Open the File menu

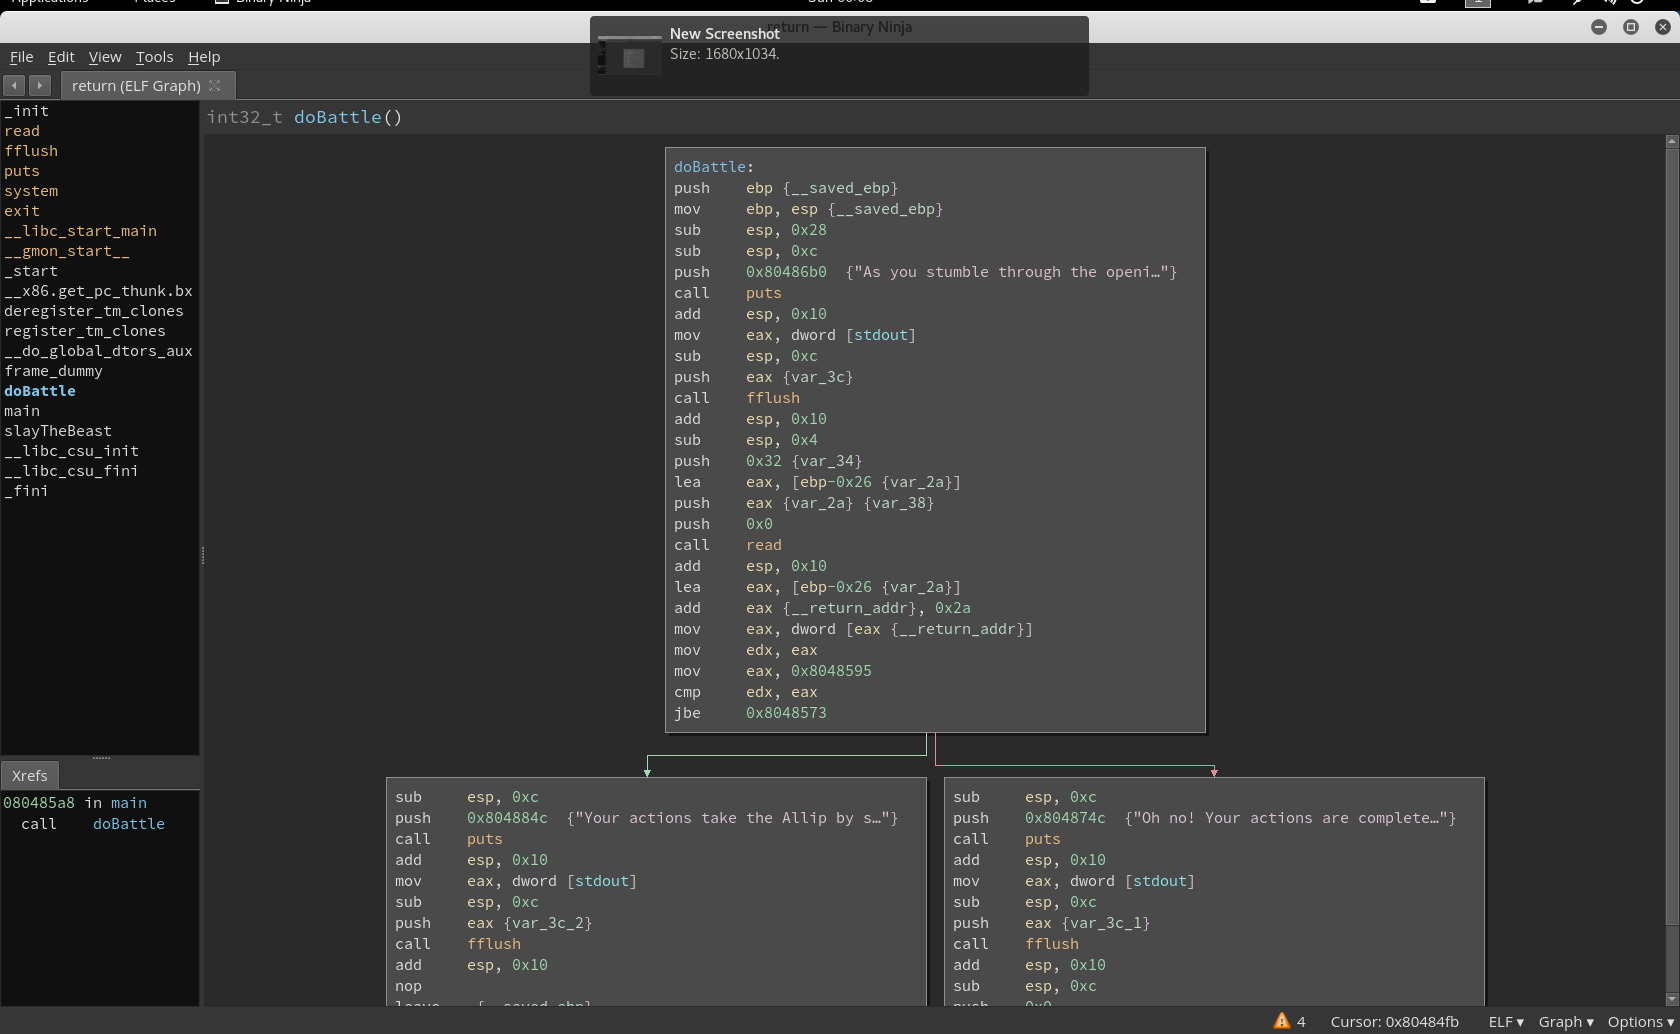[x=21, y=57]
